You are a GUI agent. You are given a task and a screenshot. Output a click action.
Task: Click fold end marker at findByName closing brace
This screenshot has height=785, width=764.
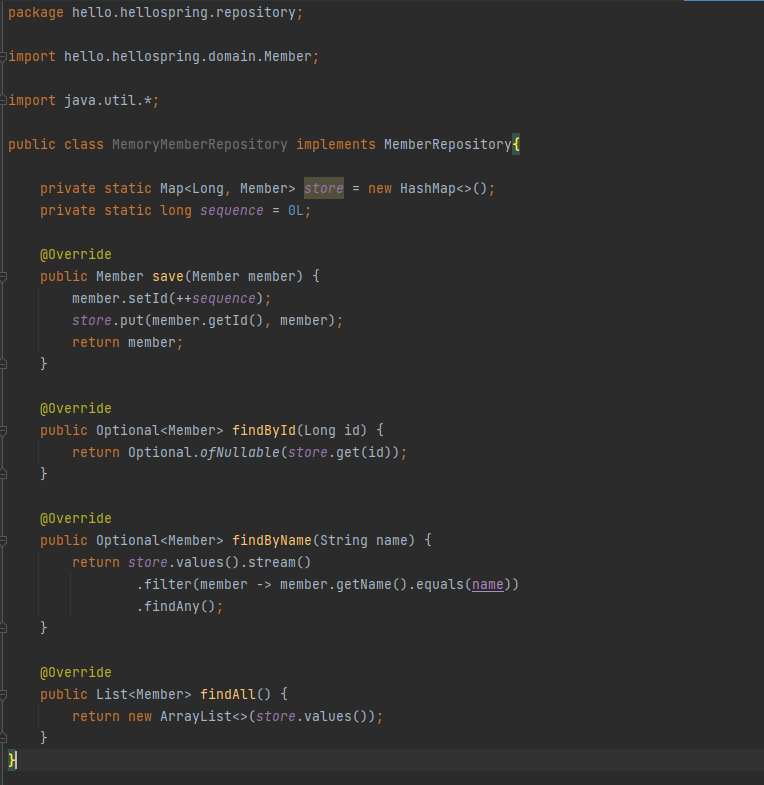tap(3, 628)
